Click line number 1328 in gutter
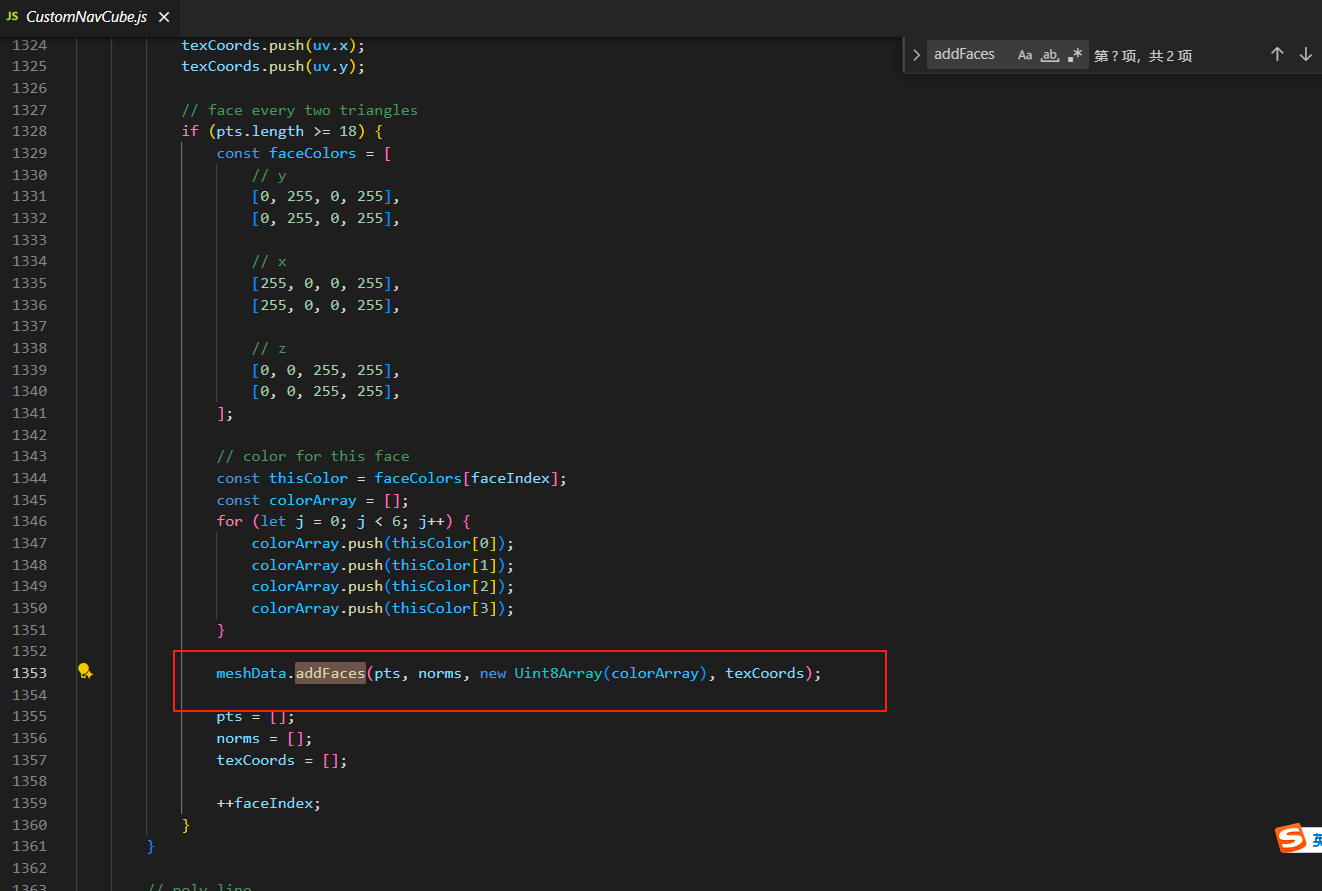This screenshot has width=1322, height=891. [x=29, y=131]
